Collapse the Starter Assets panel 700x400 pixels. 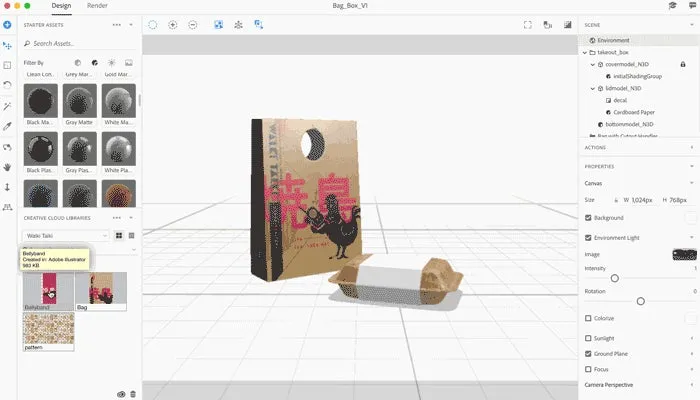[x=131, y=25]
